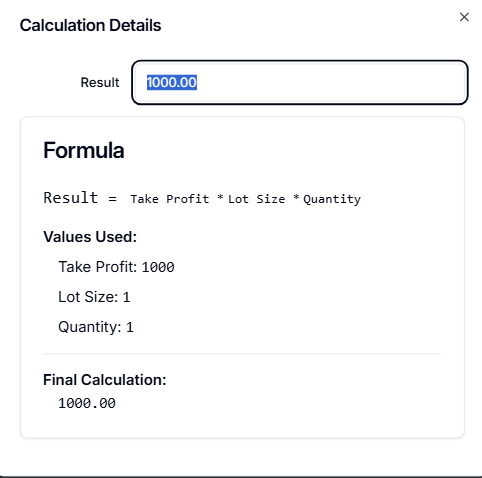Click the Formula heading
Screen dimensions: 482x478
[x=84, y=150]
